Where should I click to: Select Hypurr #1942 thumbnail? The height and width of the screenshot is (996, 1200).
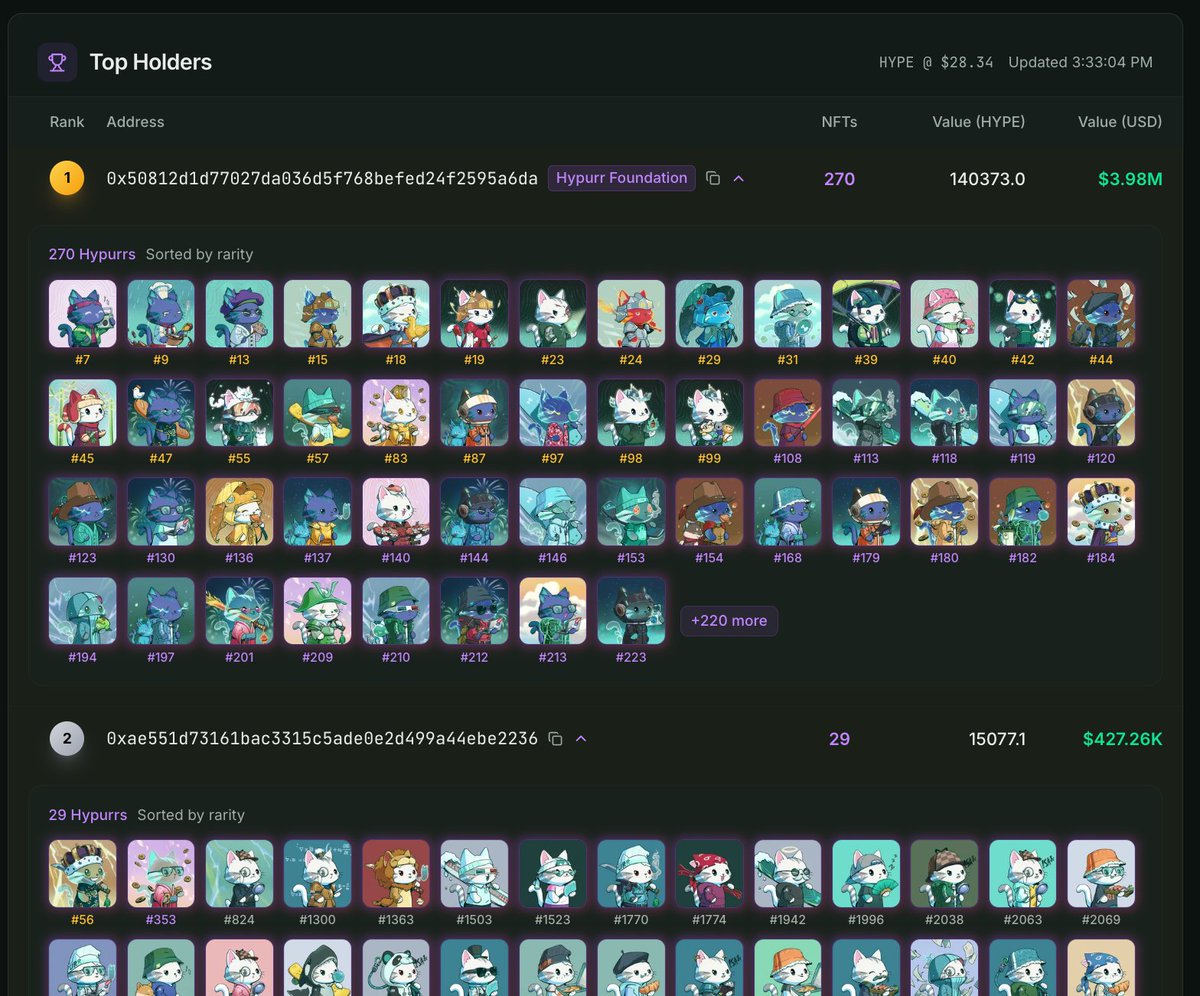coord(788,873)
